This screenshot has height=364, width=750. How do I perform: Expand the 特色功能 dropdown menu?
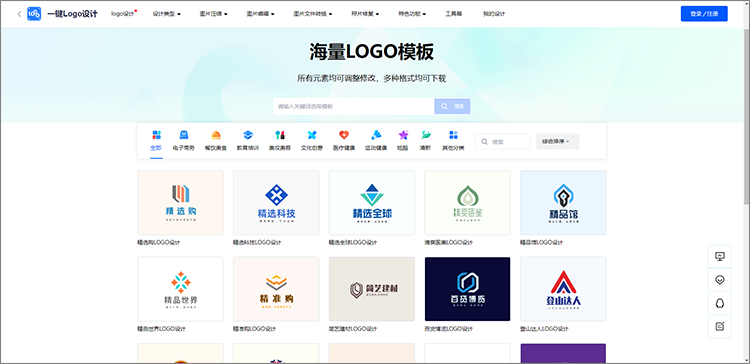412,14
